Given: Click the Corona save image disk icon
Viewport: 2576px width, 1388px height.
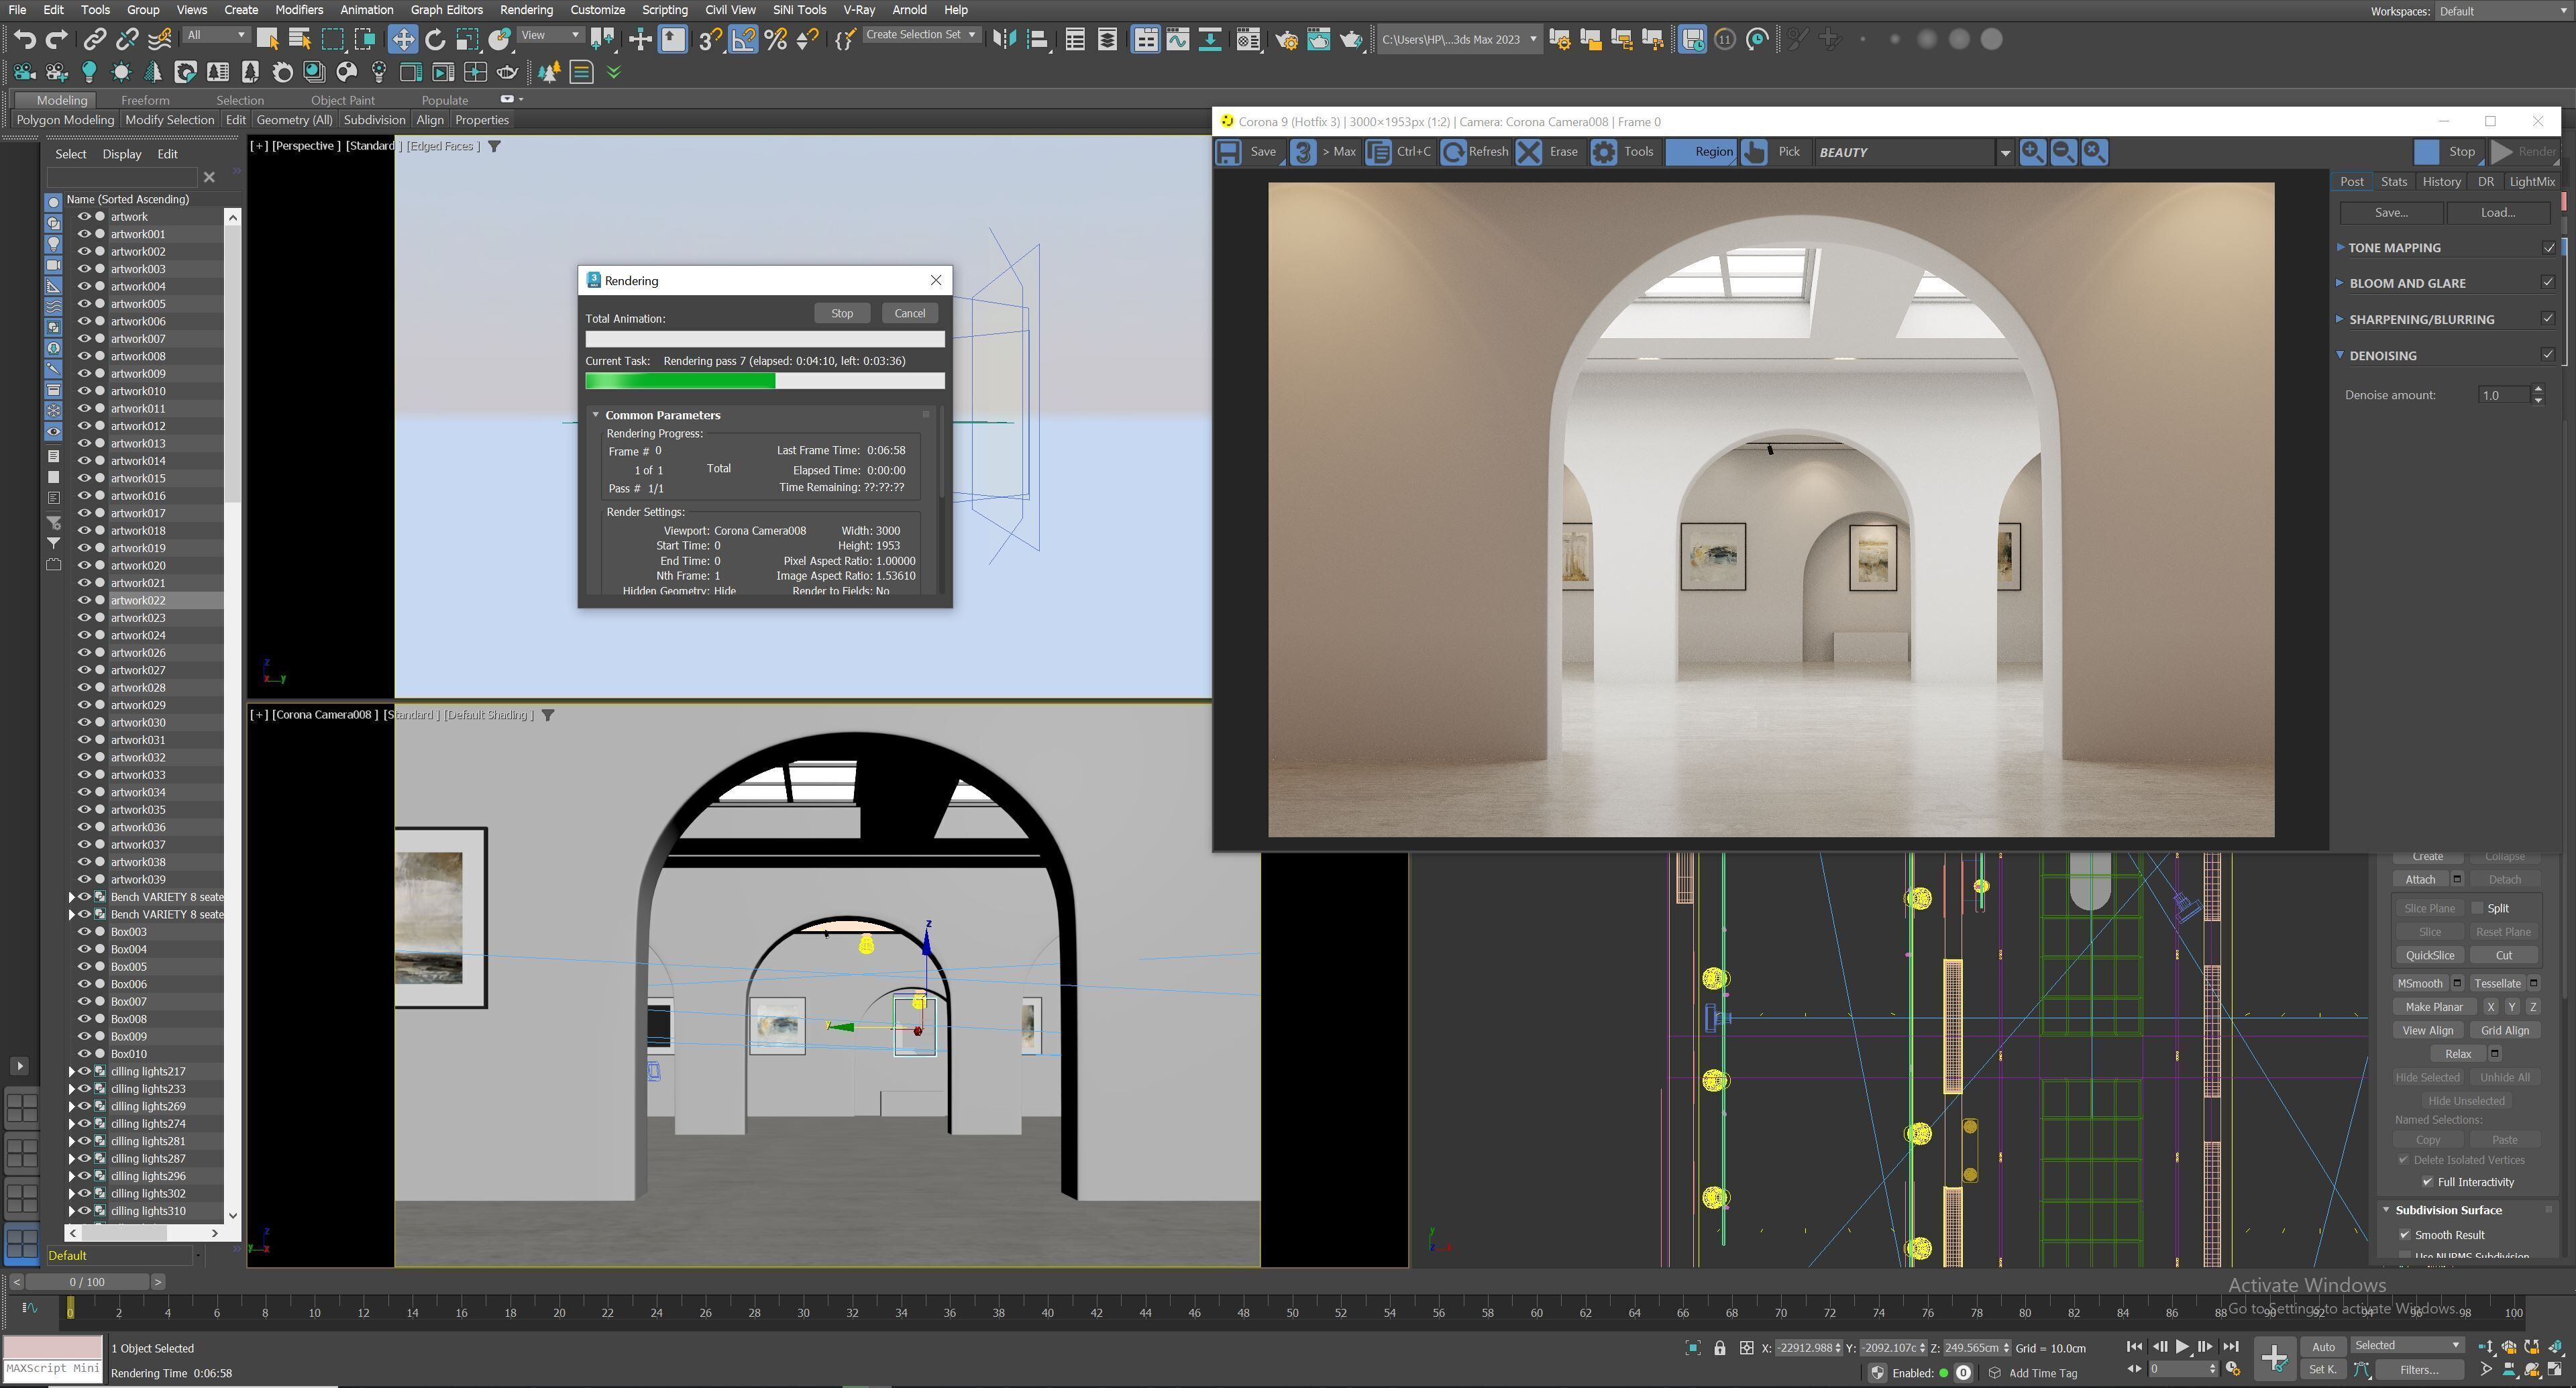Looking at the screenshot, I should click(x=1228, y=152).
